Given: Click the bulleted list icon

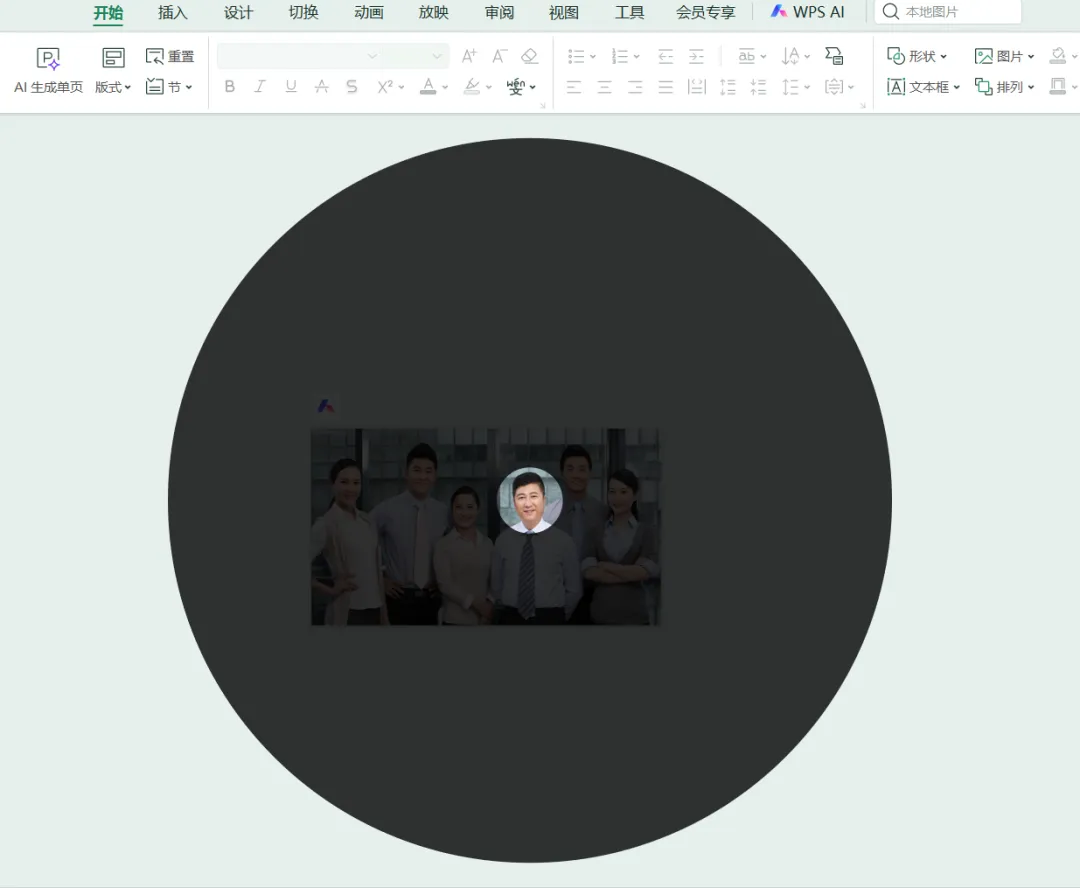Looking at the screenshot, I should coord(576,56).
